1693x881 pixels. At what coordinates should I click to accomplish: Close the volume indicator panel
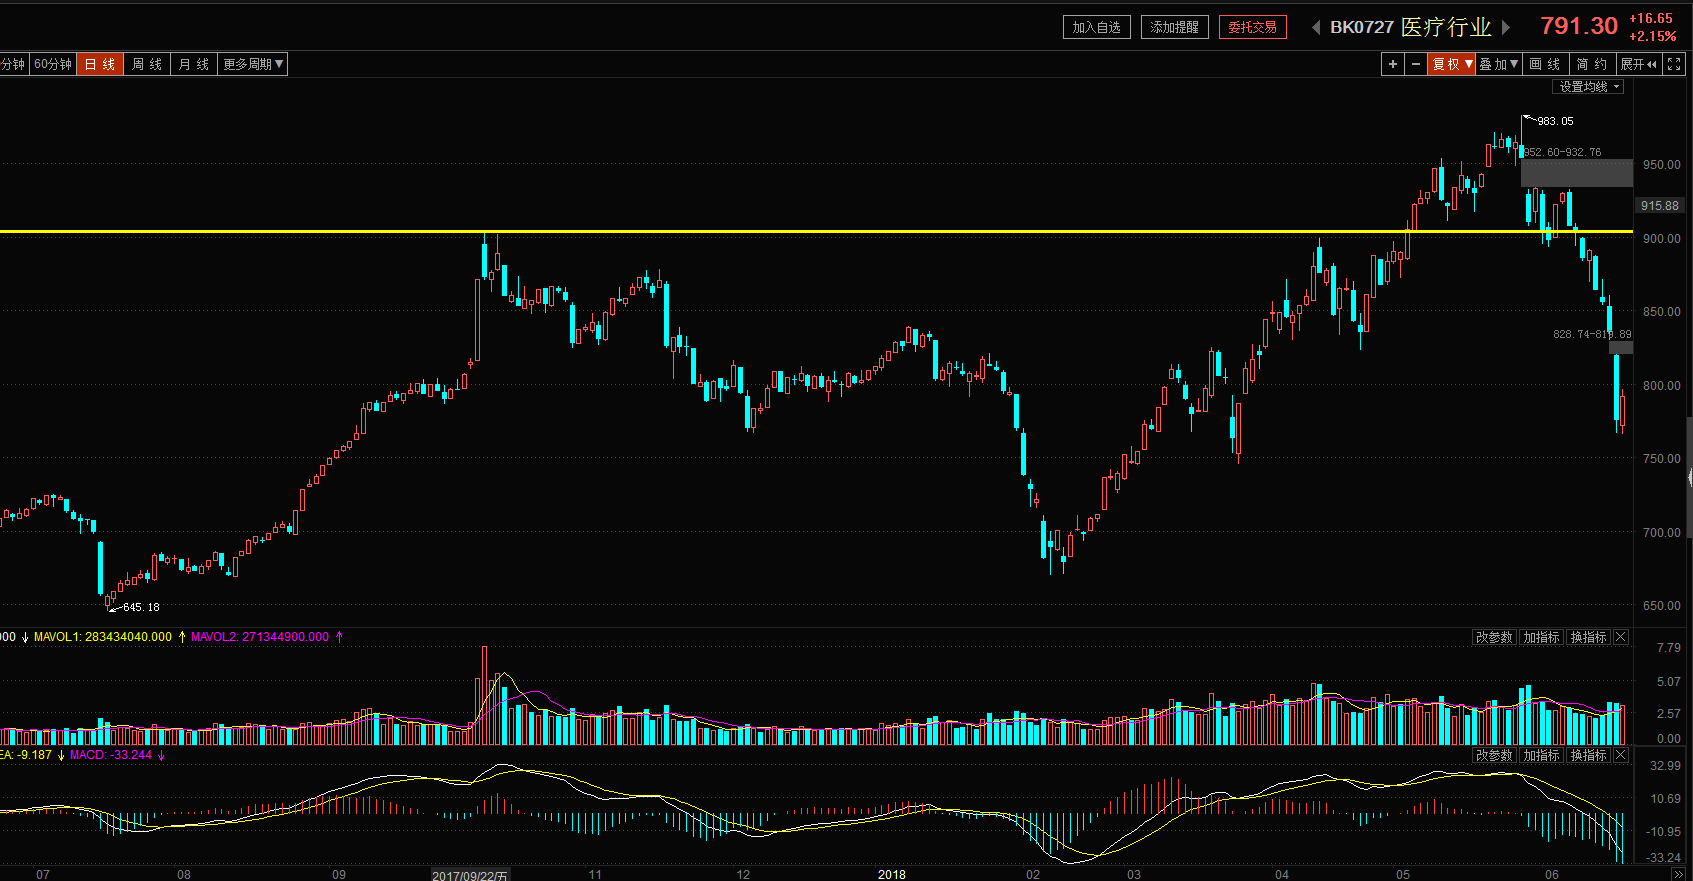(1621, 637)
